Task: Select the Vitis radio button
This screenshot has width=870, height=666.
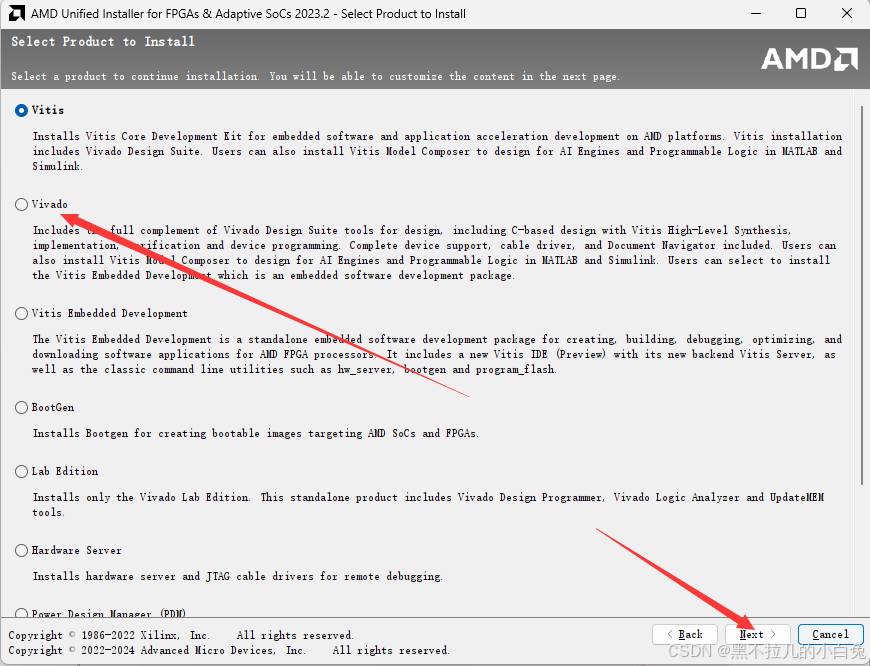Action: tap(21, 110)
